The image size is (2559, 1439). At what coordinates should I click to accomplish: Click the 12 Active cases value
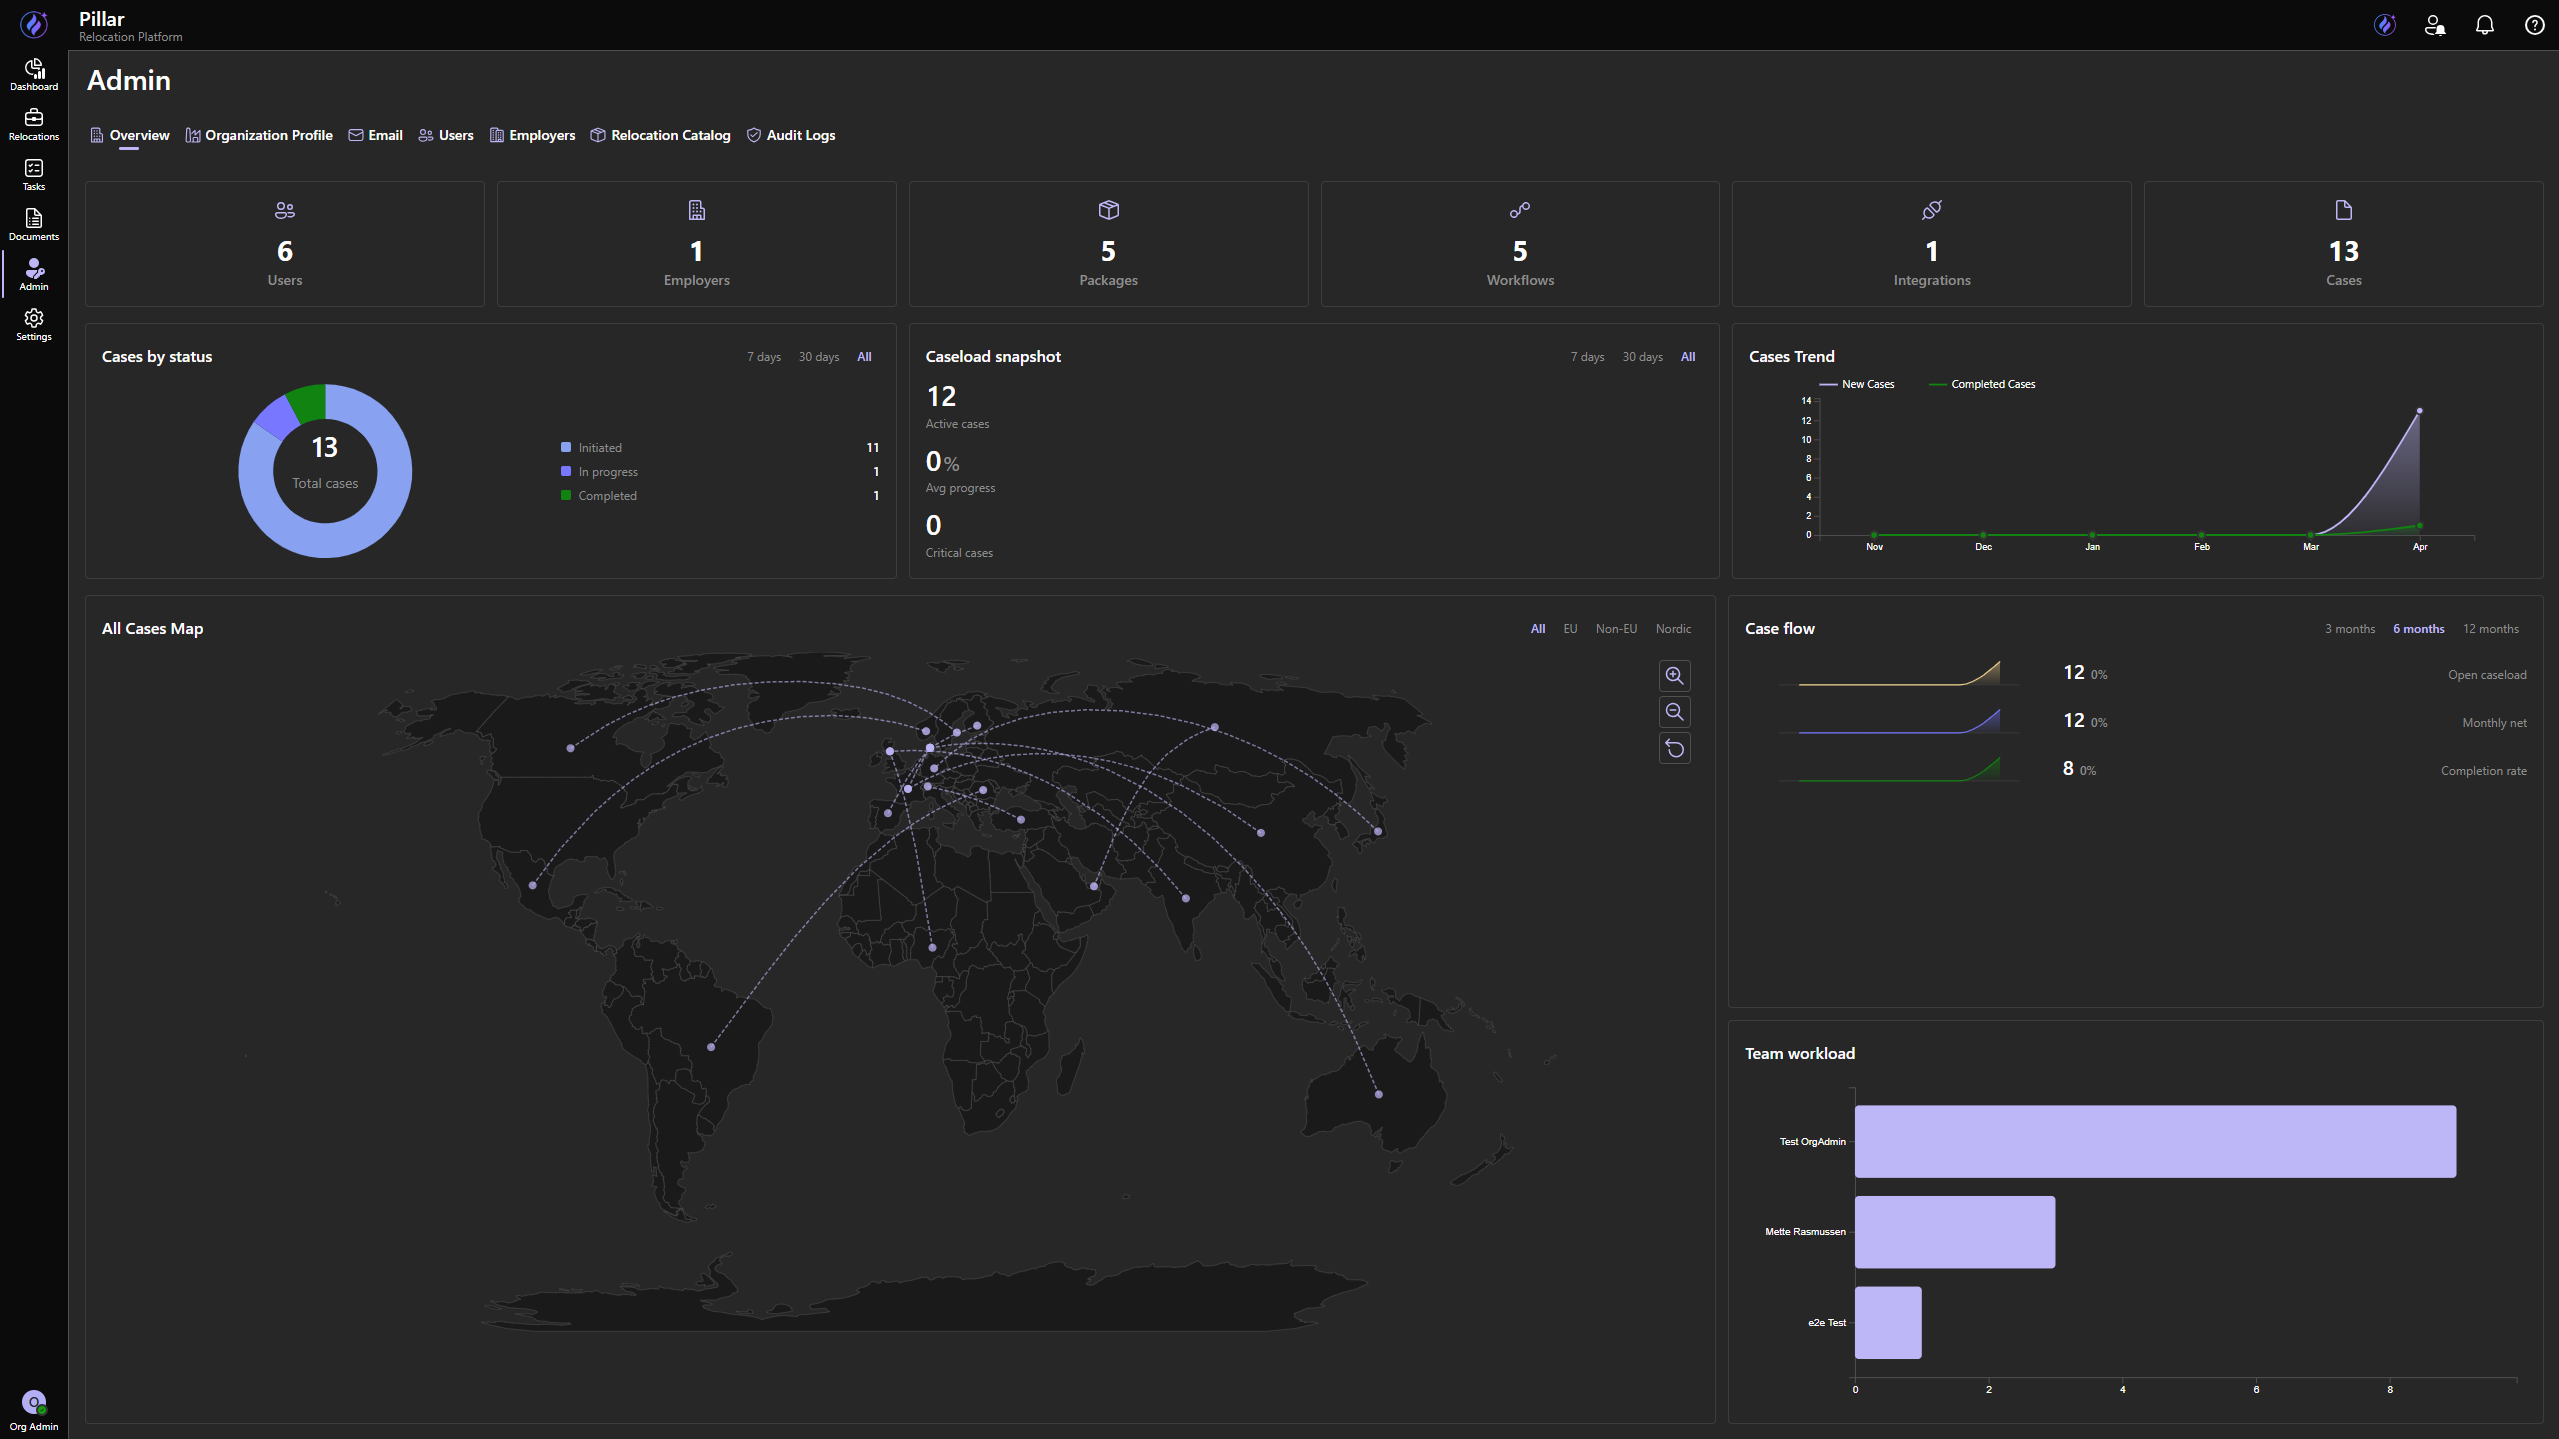[941, 397]
